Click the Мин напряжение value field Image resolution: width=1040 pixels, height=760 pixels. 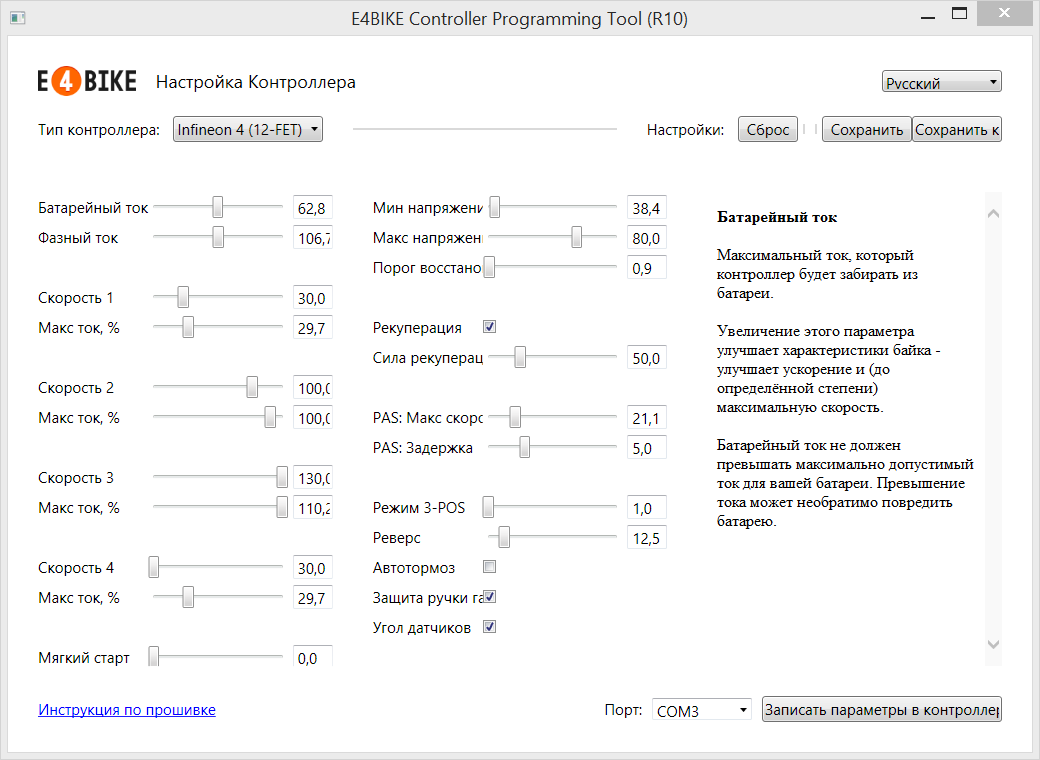[646, 208]
